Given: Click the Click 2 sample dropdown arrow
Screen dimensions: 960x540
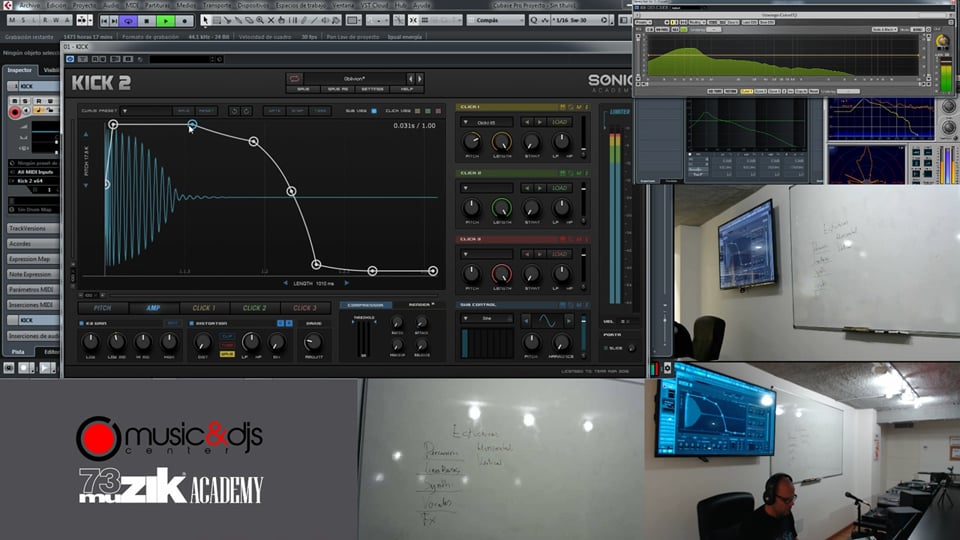Looking at the screenshot, I should point(465,188).
